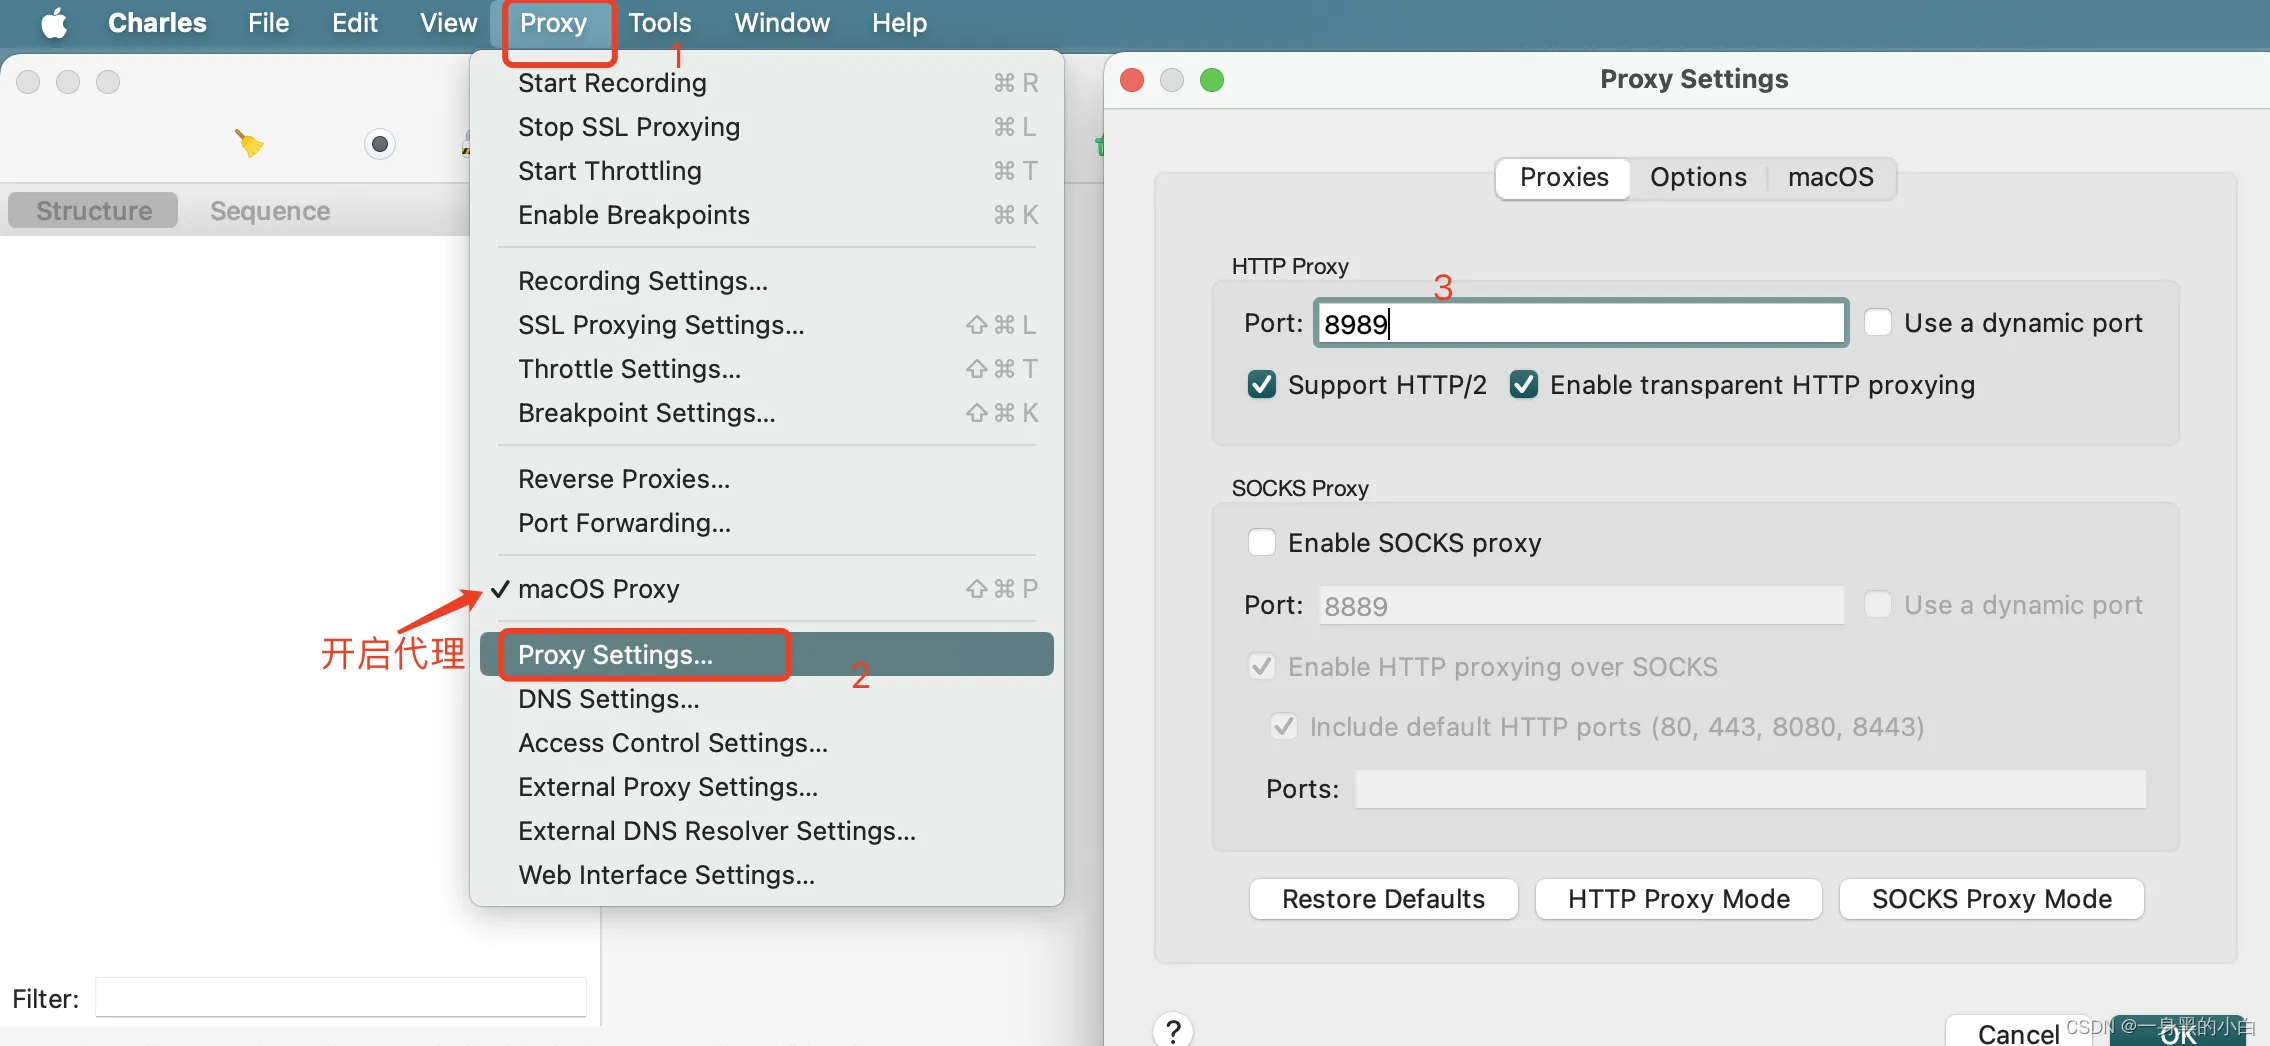Enable SOCKS proxy checkbox
The height and width of the screenshot is (1046, 2270).
tap(1262, 543)
